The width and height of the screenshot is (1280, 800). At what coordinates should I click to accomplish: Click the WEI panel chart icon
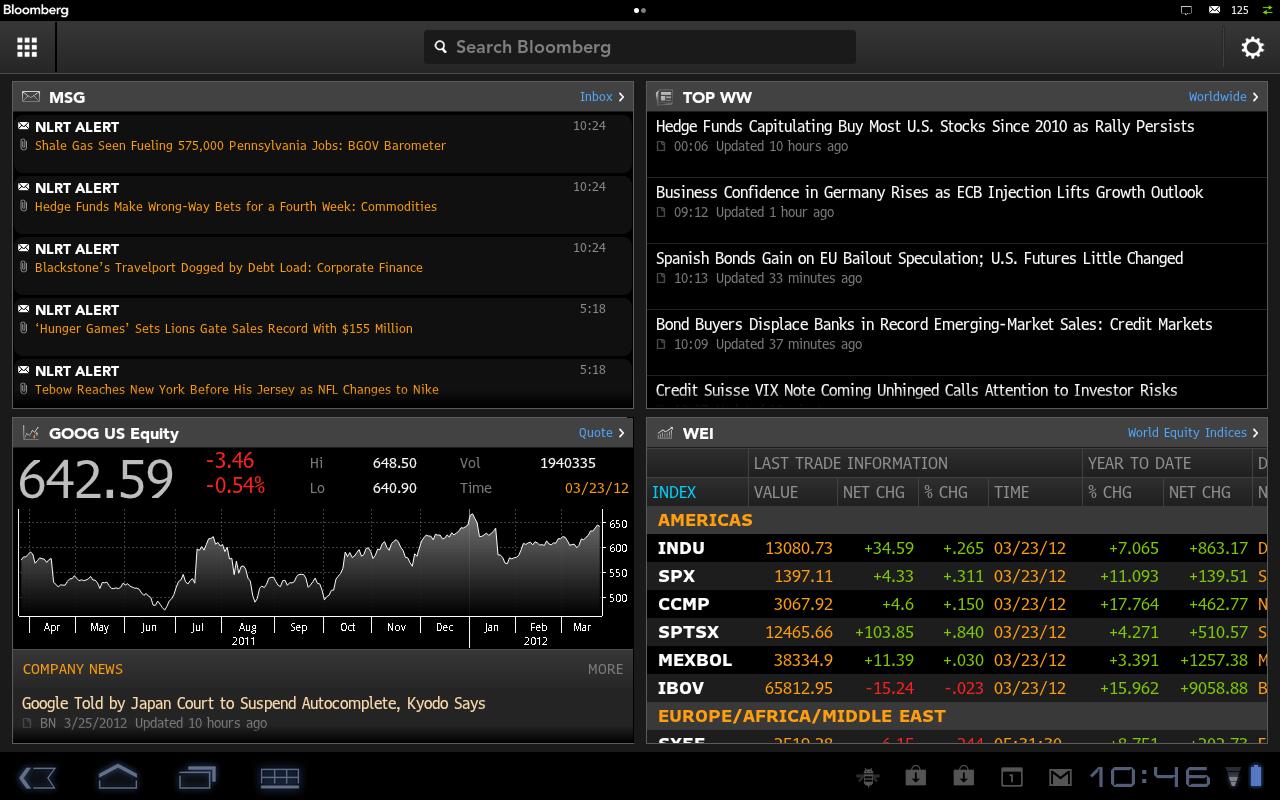pos(664,433)
